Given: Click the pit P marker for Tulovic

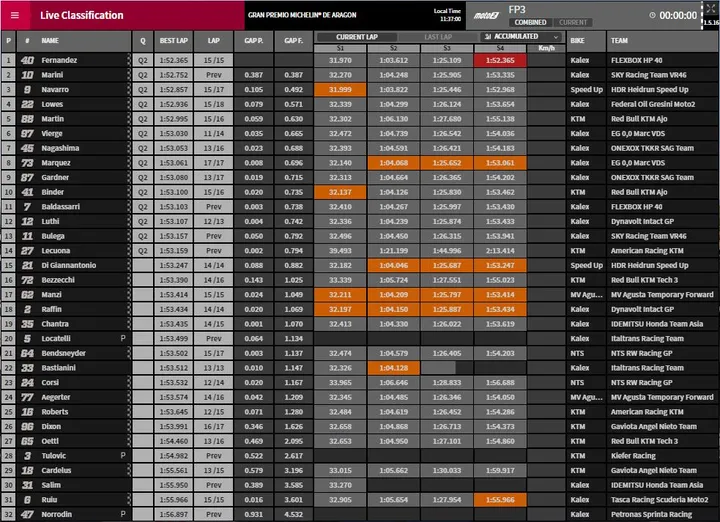Looking at the screenshot, I should click(123, 455).
